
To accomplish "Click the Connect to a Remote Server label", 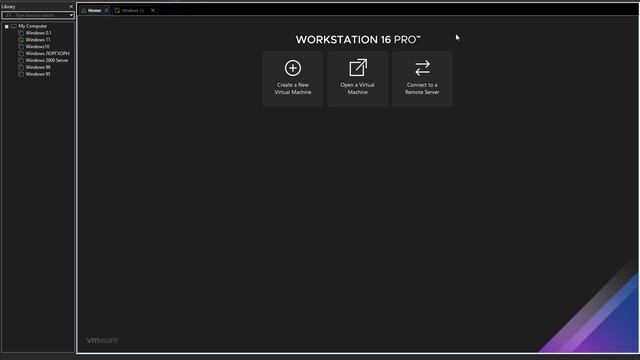I will (x=422, y=89).
